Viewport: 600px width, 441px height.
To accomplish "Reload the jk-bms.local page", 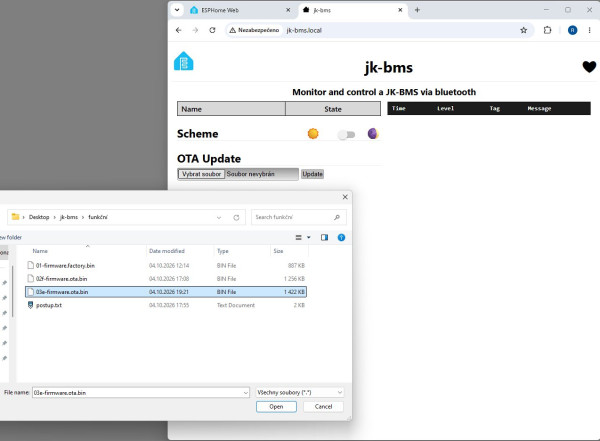I will pos(212,30).
